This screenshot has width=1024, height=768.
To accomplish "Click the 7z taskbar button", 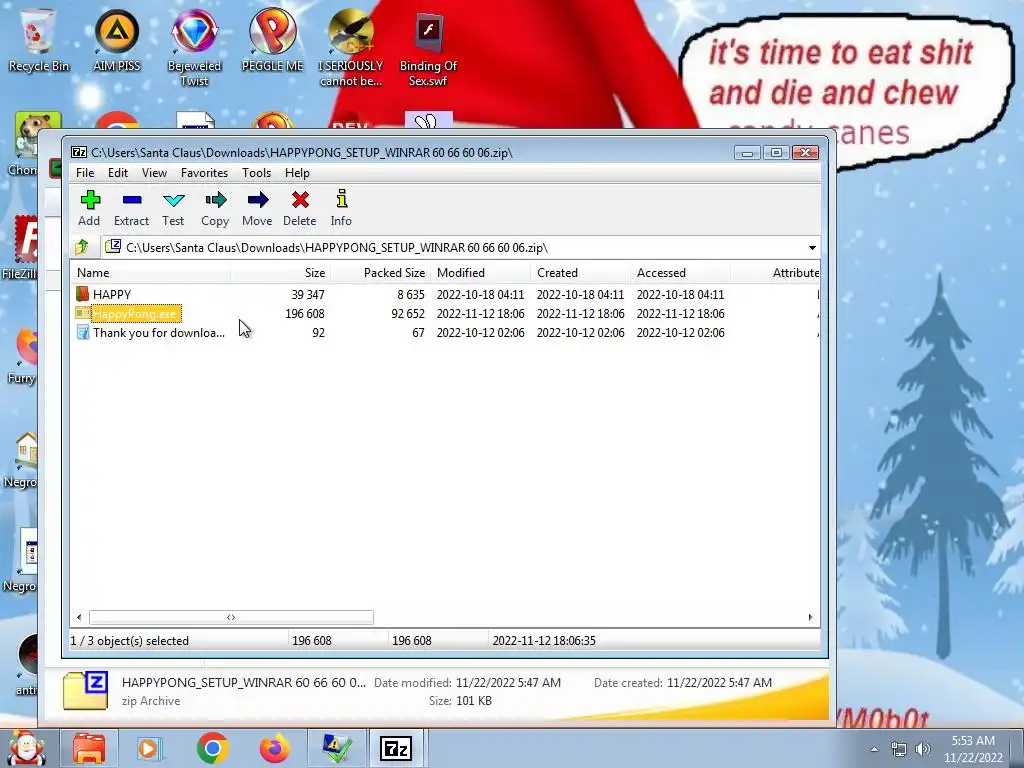I will coord(396,748).
